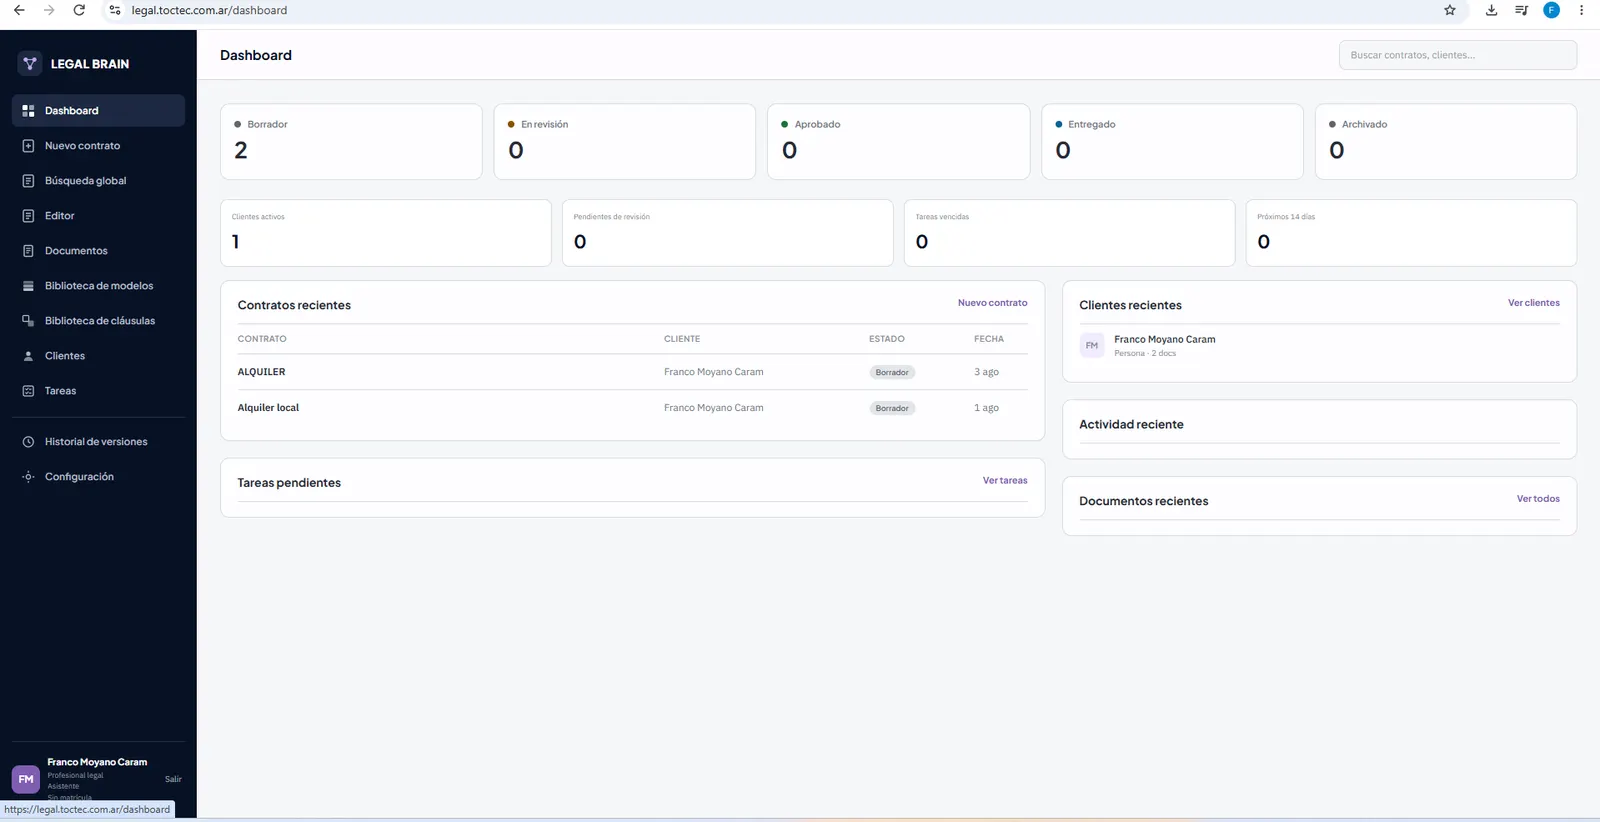1600x822 pixels.
Task: Click Ver clientes link
Action: pyautogui.click(x=1533, y=303)
